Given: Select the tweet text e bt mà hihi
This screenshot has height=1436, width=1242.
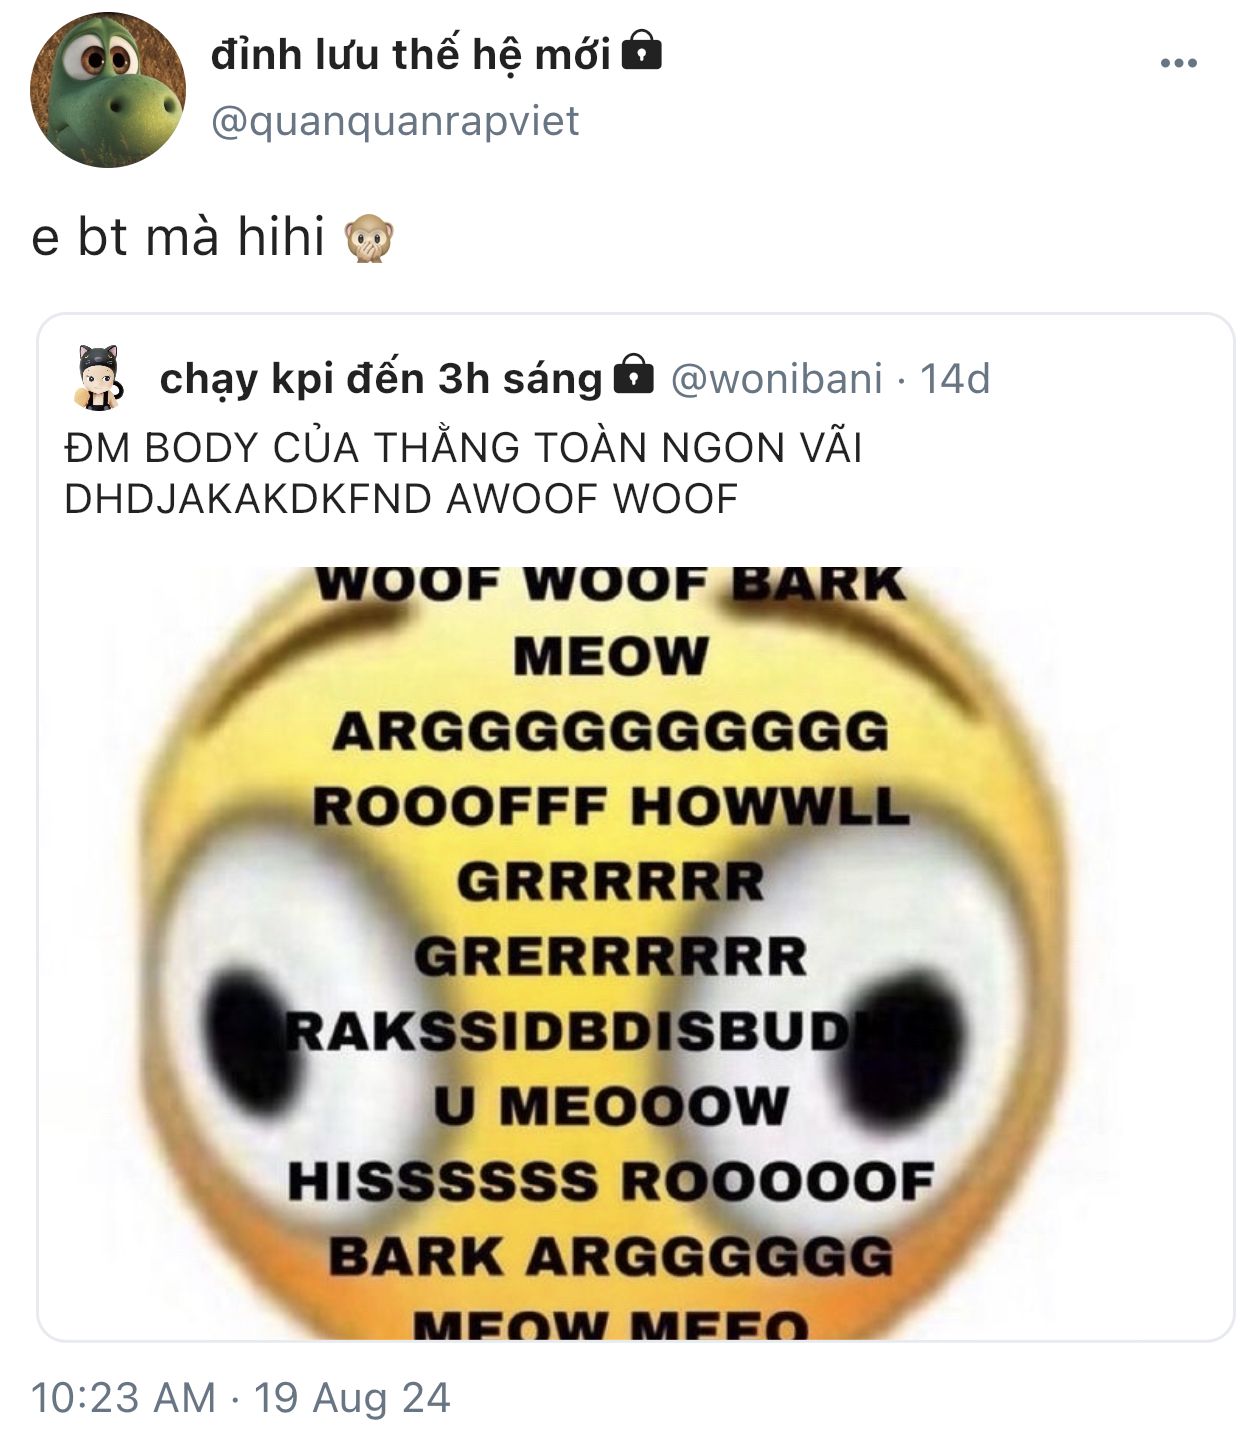Looking at the screenshot, I should click(x=178, y=238).
